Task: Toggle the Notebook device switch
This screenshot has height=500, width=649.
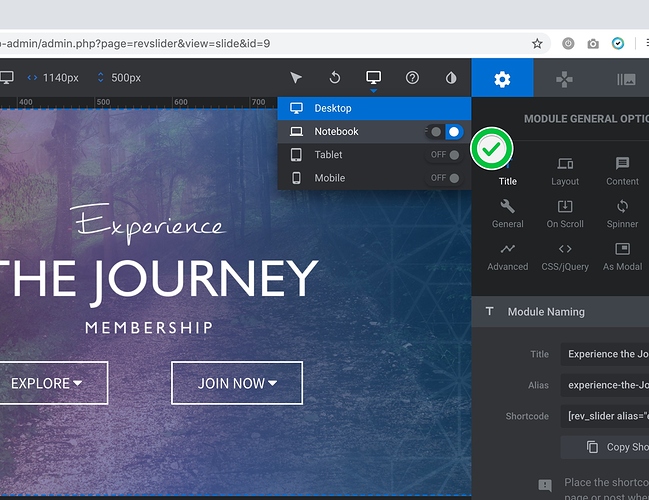Action: click(446, 132)
